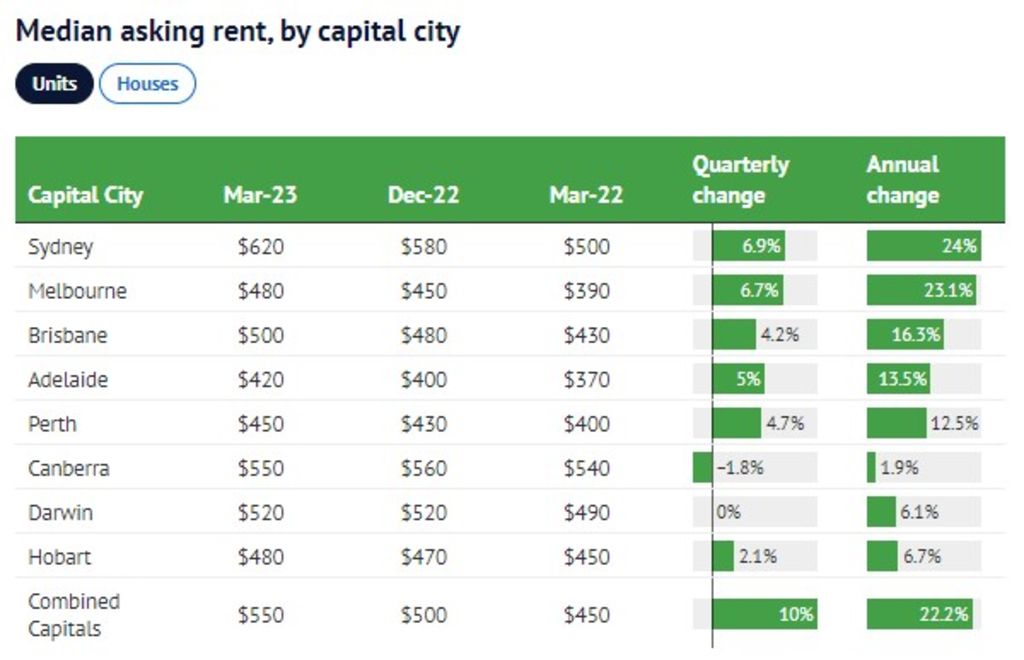Switch to the Houses view

[147, 84]
